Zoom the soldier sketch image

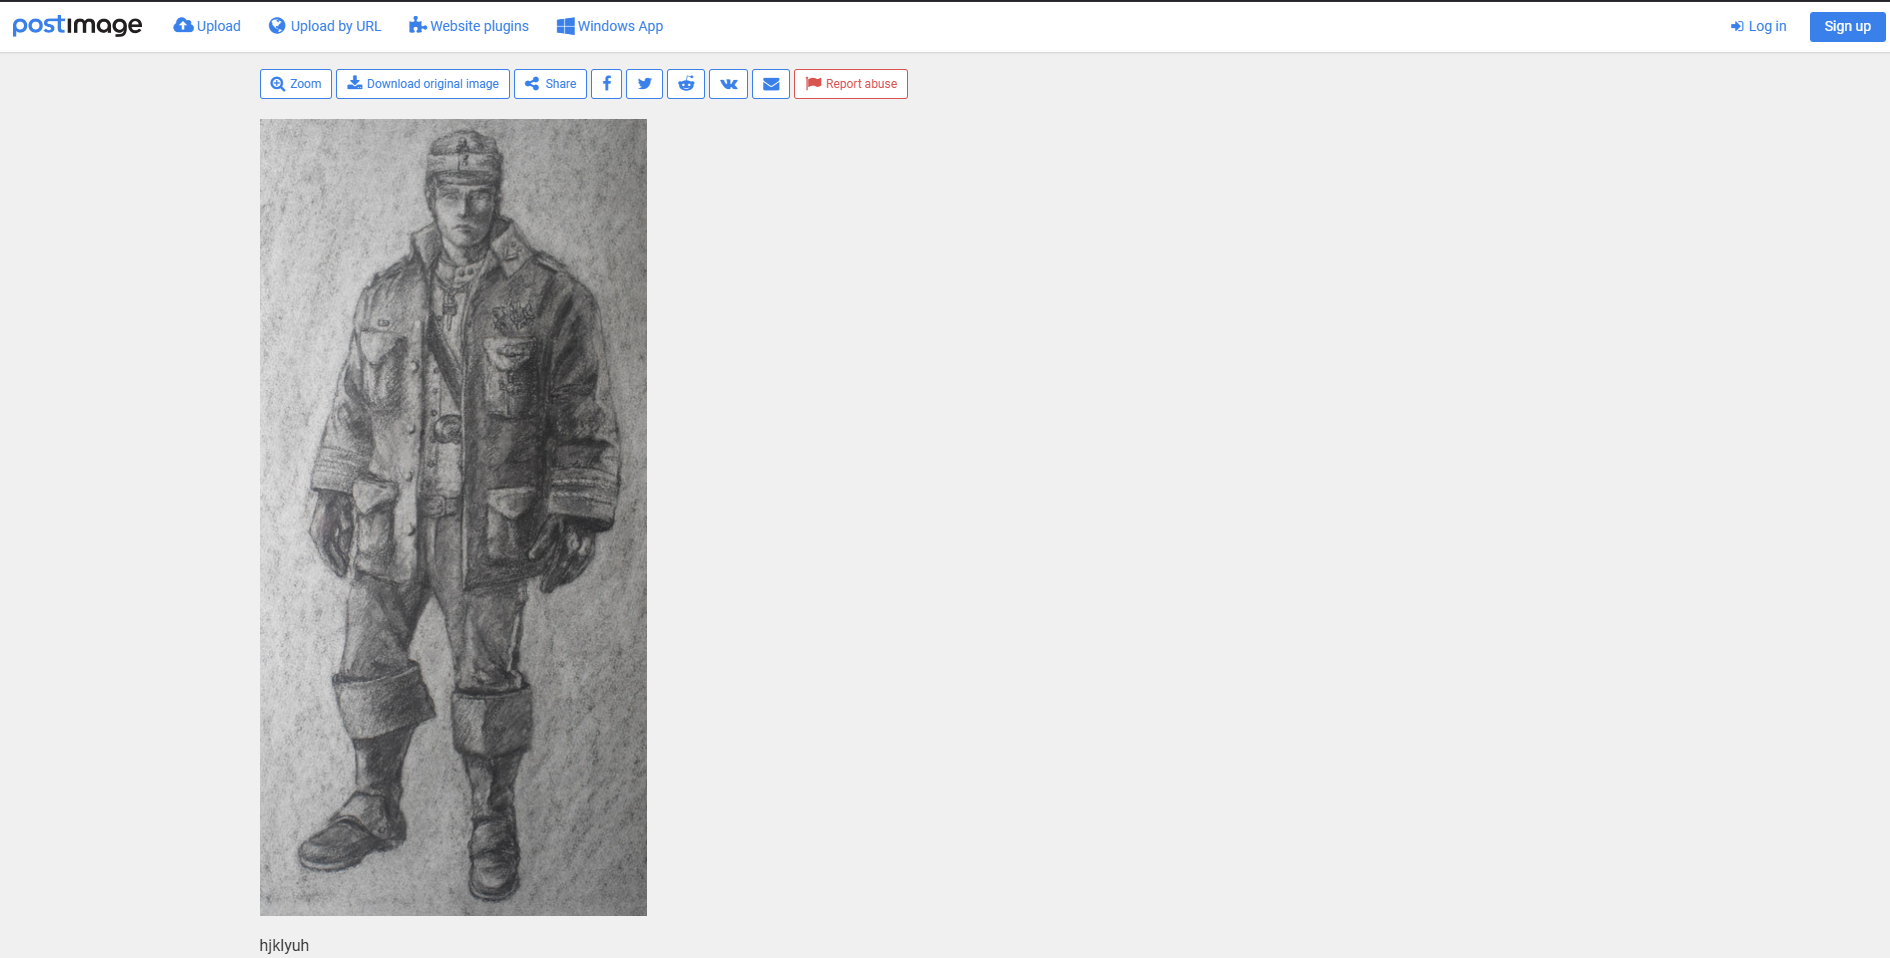point(296,84)
